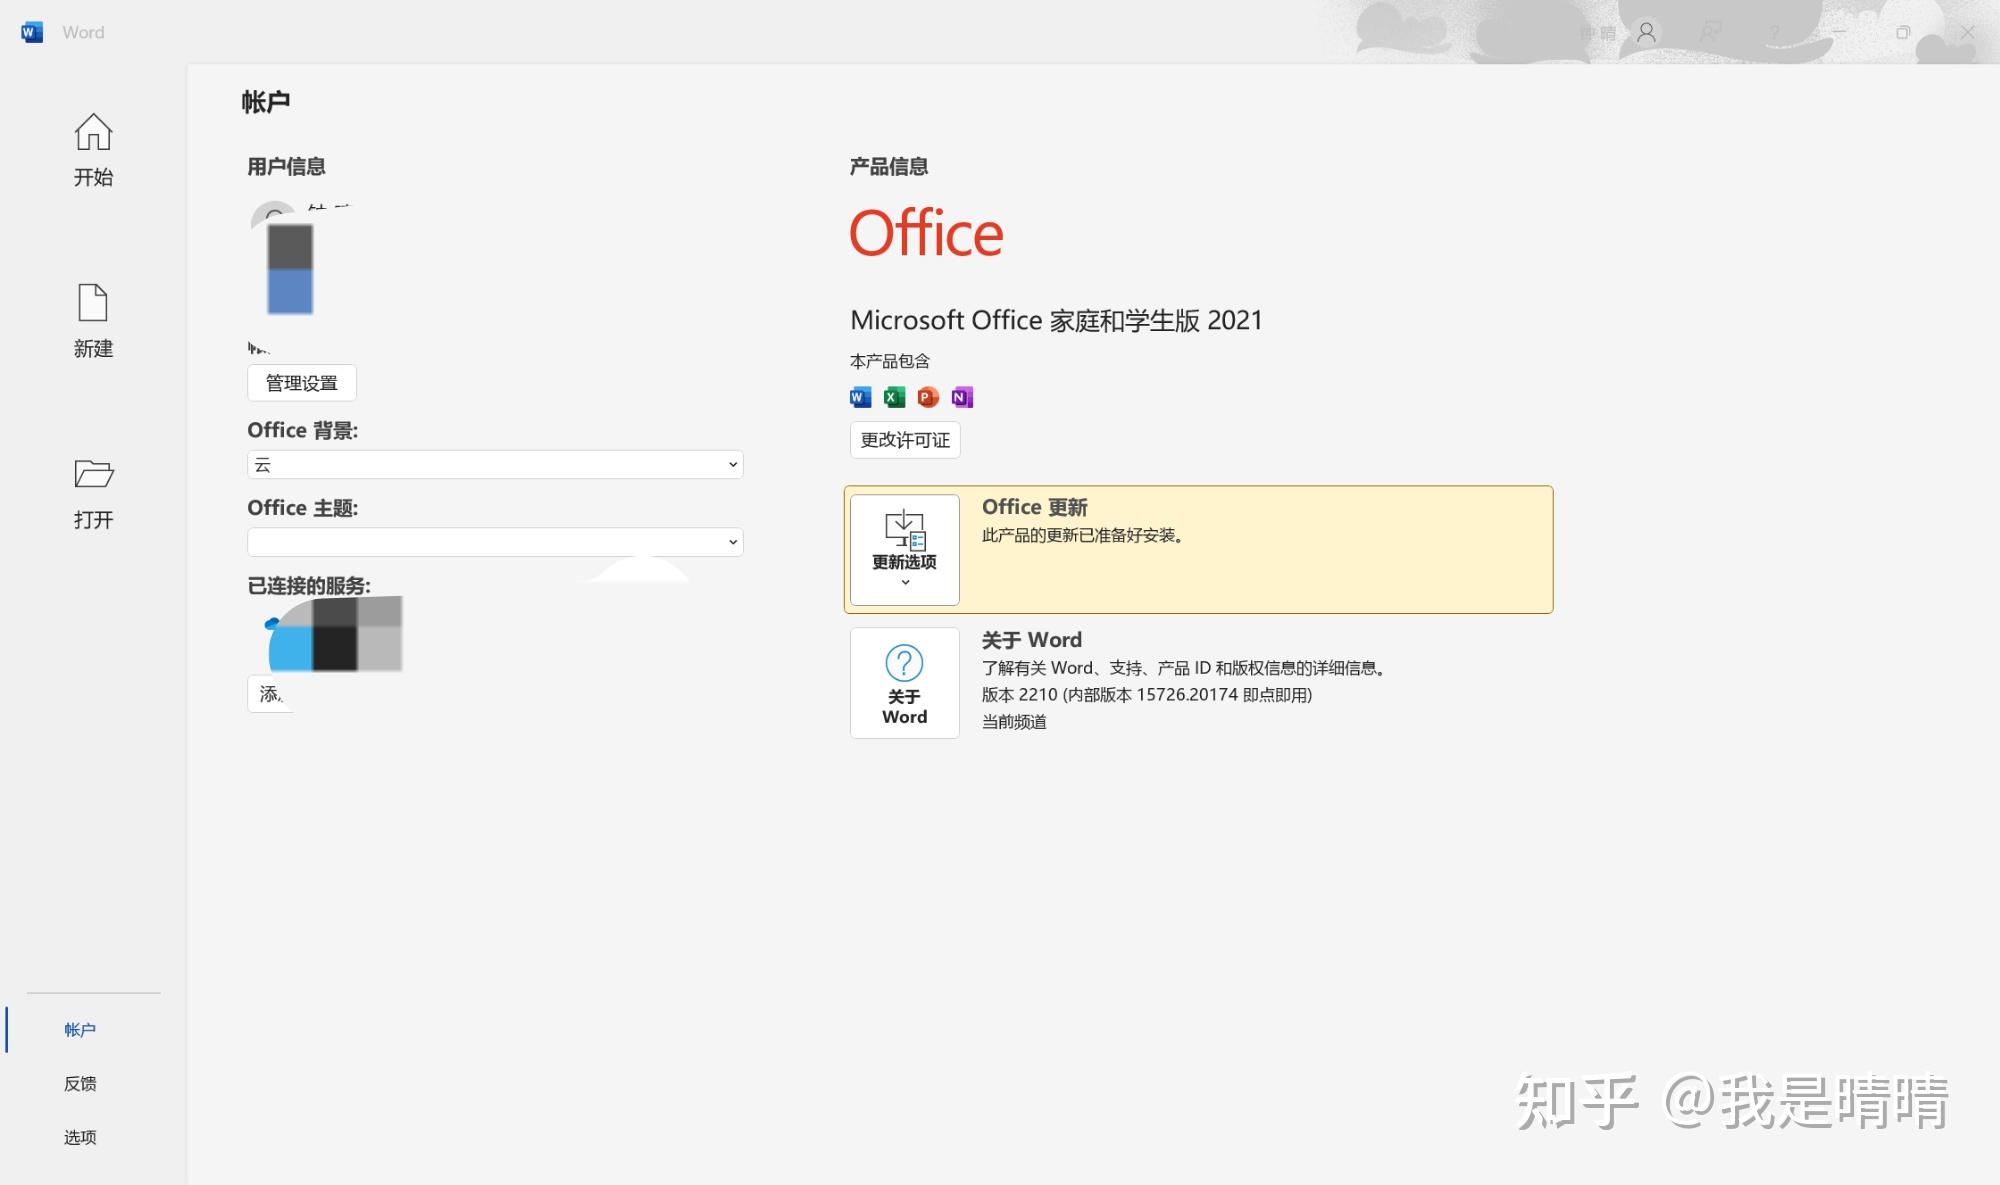Click the 新建 new document icon
Viewport: 2000px width, 1185px height.
click(93, 303)
